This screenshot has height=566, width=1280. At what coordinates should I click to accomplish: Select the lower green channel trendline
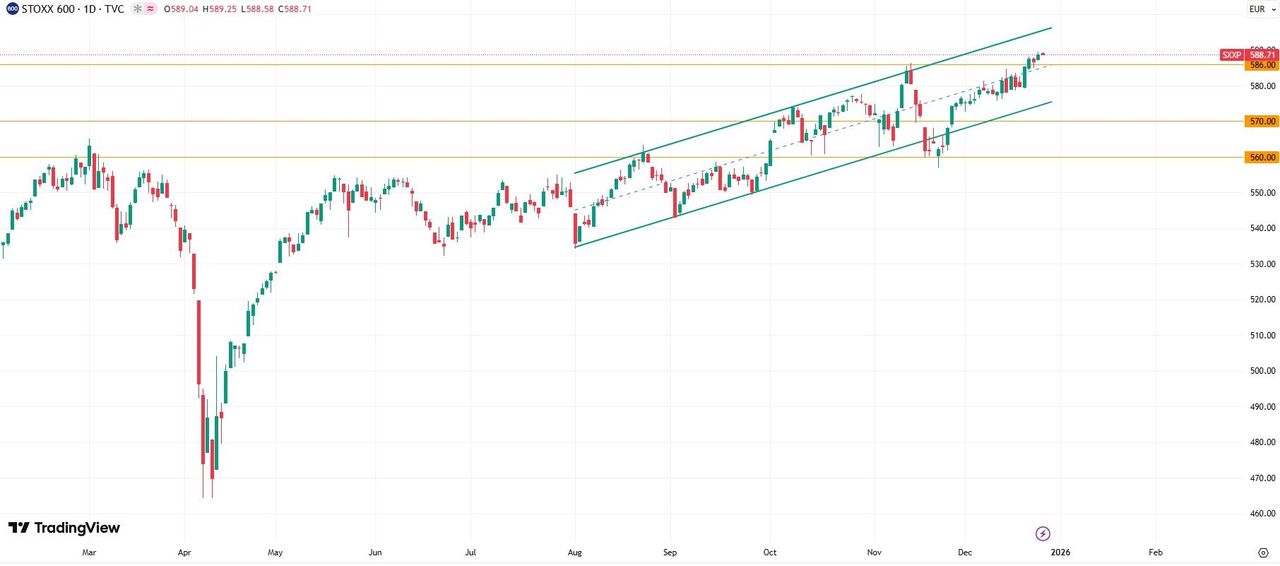coord(800,176)
